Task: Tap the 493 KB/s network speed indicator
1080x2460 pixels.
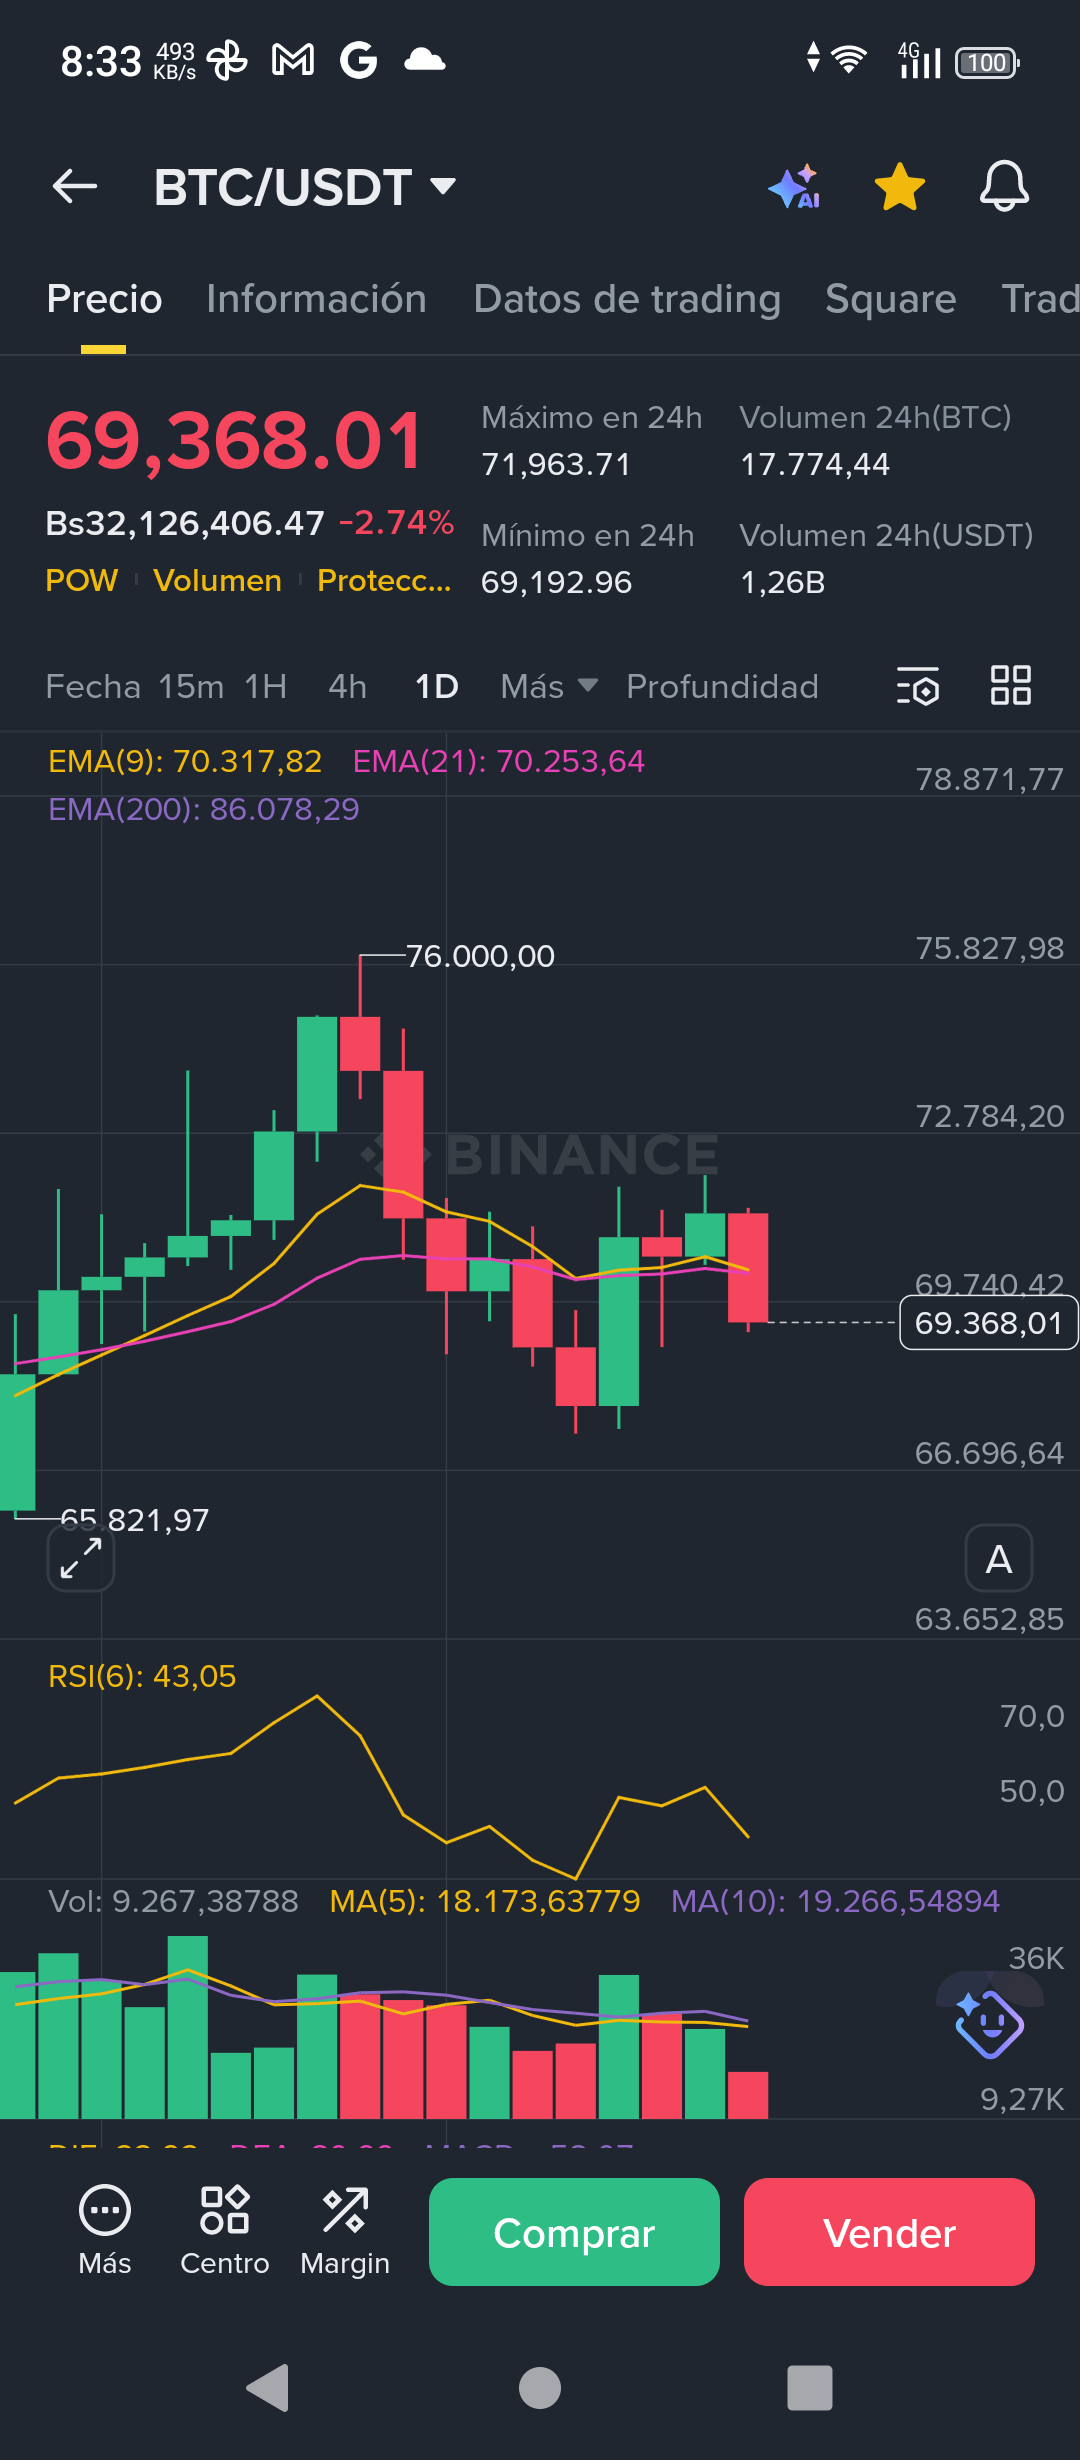Action: [x=175, y=61]
